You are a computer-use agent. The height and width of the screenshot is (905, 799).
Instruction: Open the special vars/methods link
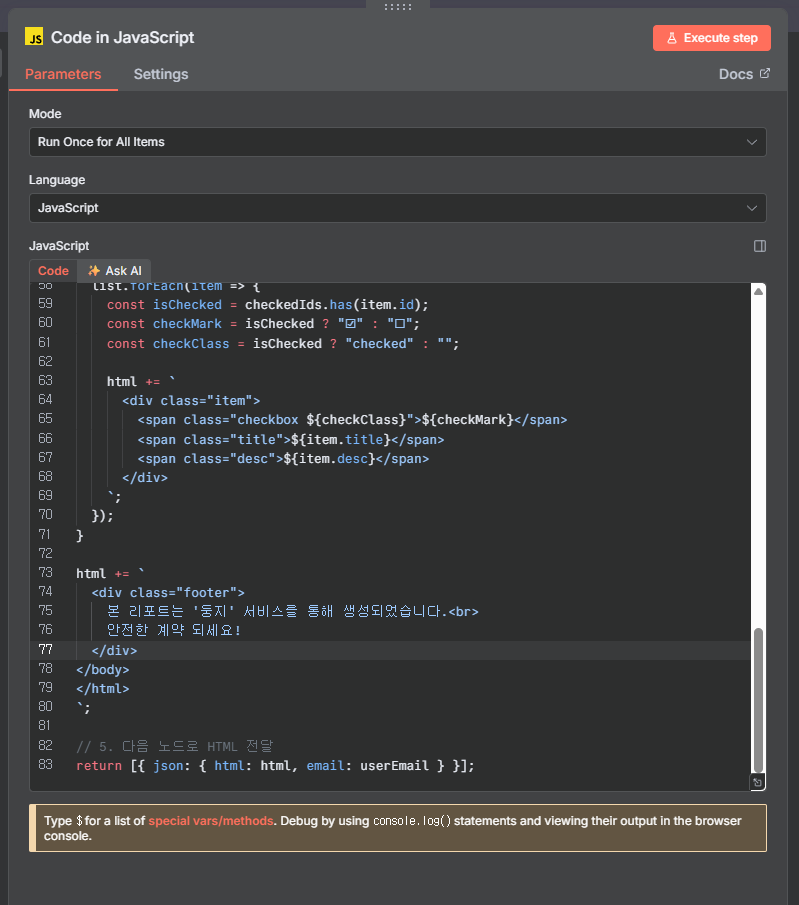coord(210,821)
